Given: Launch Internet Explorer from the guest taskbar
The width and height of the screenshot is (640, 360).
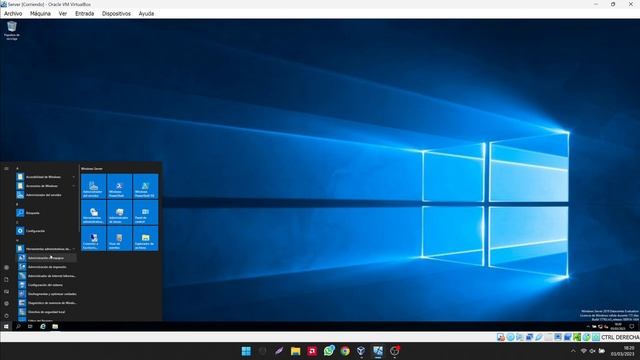Looking at the screenshot, I should [43, 327].
